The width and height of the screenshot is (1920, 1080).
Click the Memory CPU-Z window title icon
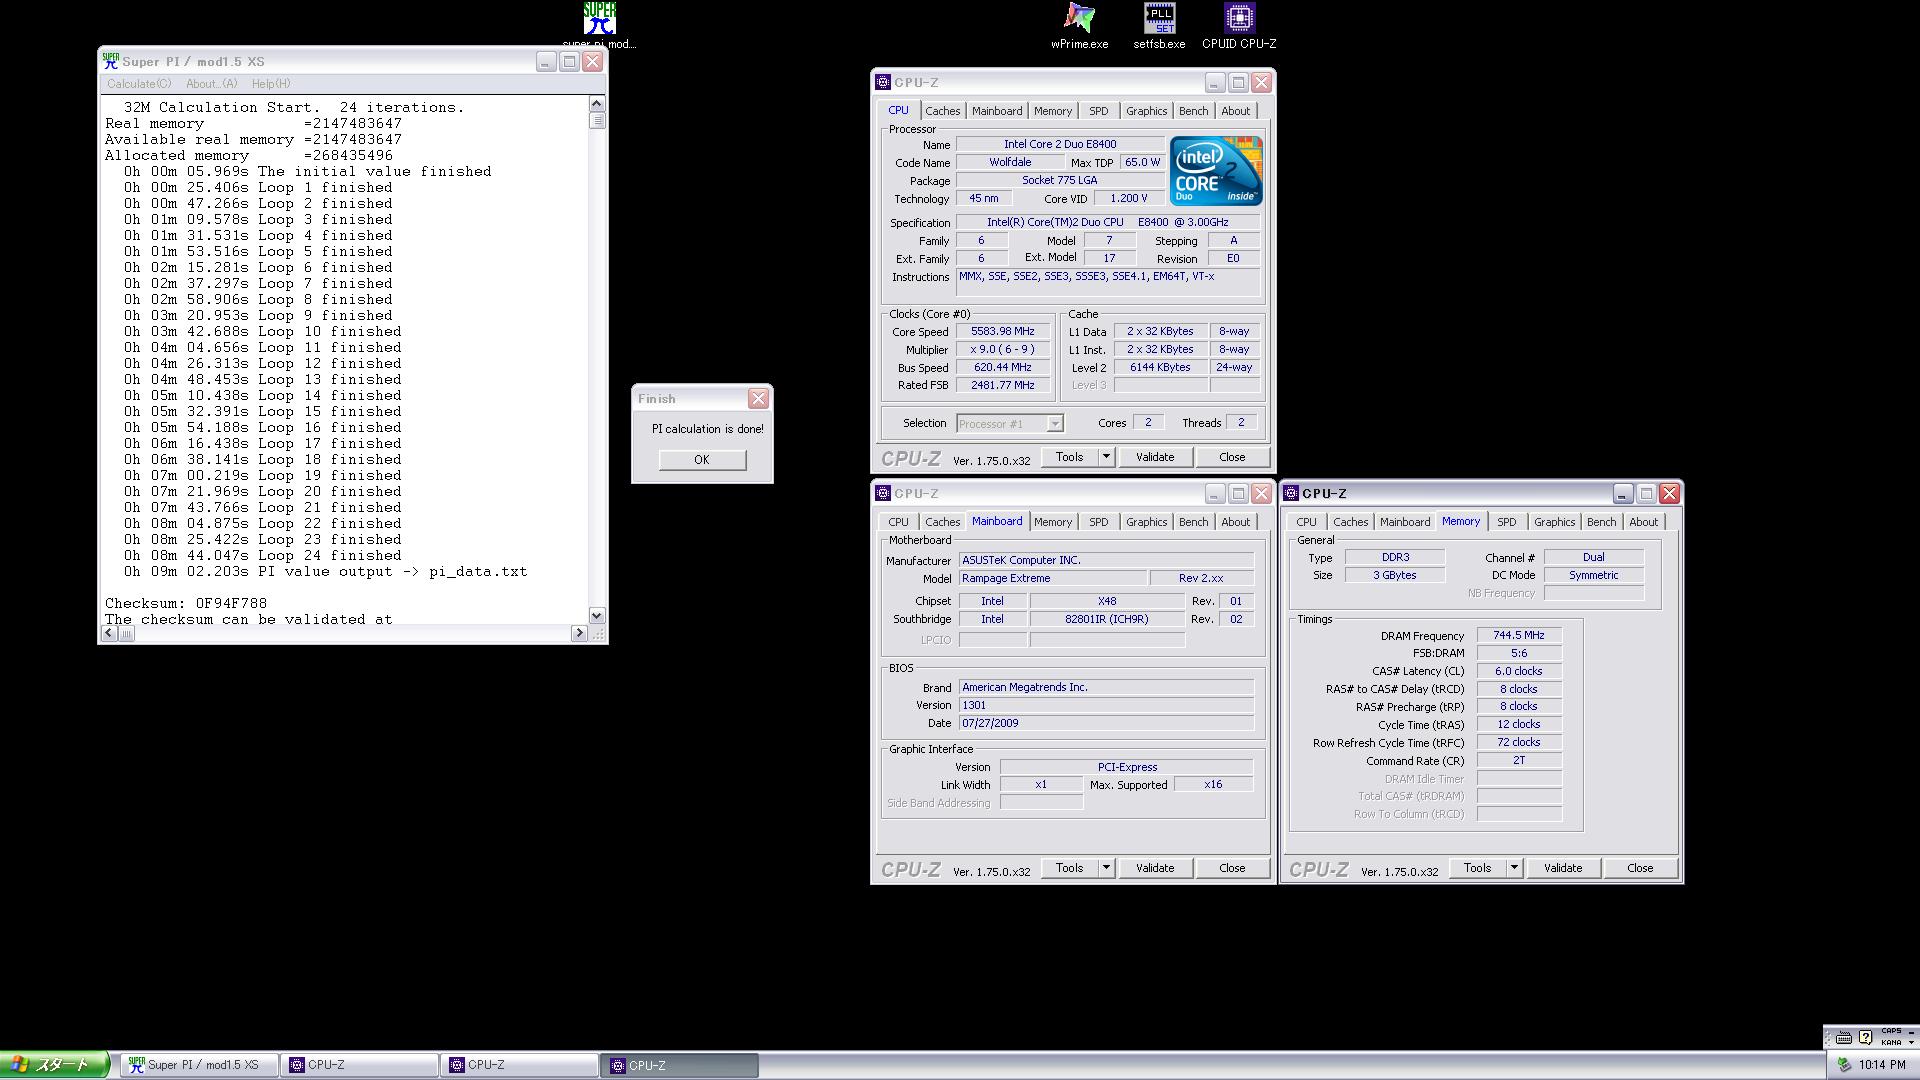coord(1291,493)
